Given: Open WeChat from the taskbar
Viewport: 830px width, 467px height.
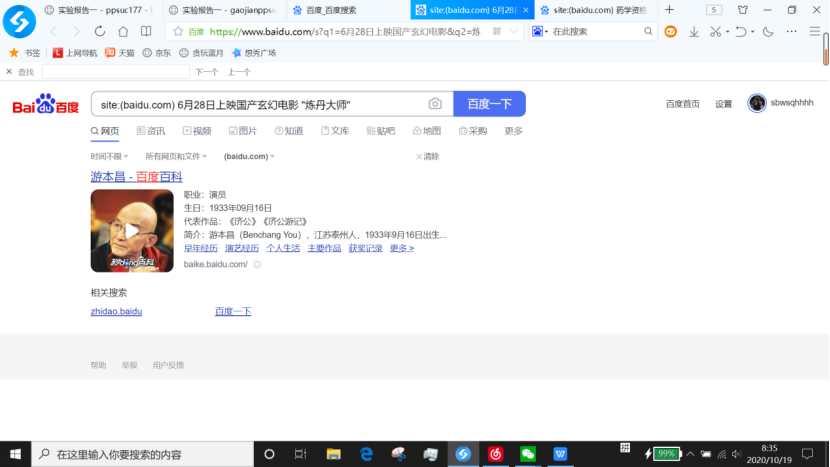Looking at the screenshot, I should [528, 454].
